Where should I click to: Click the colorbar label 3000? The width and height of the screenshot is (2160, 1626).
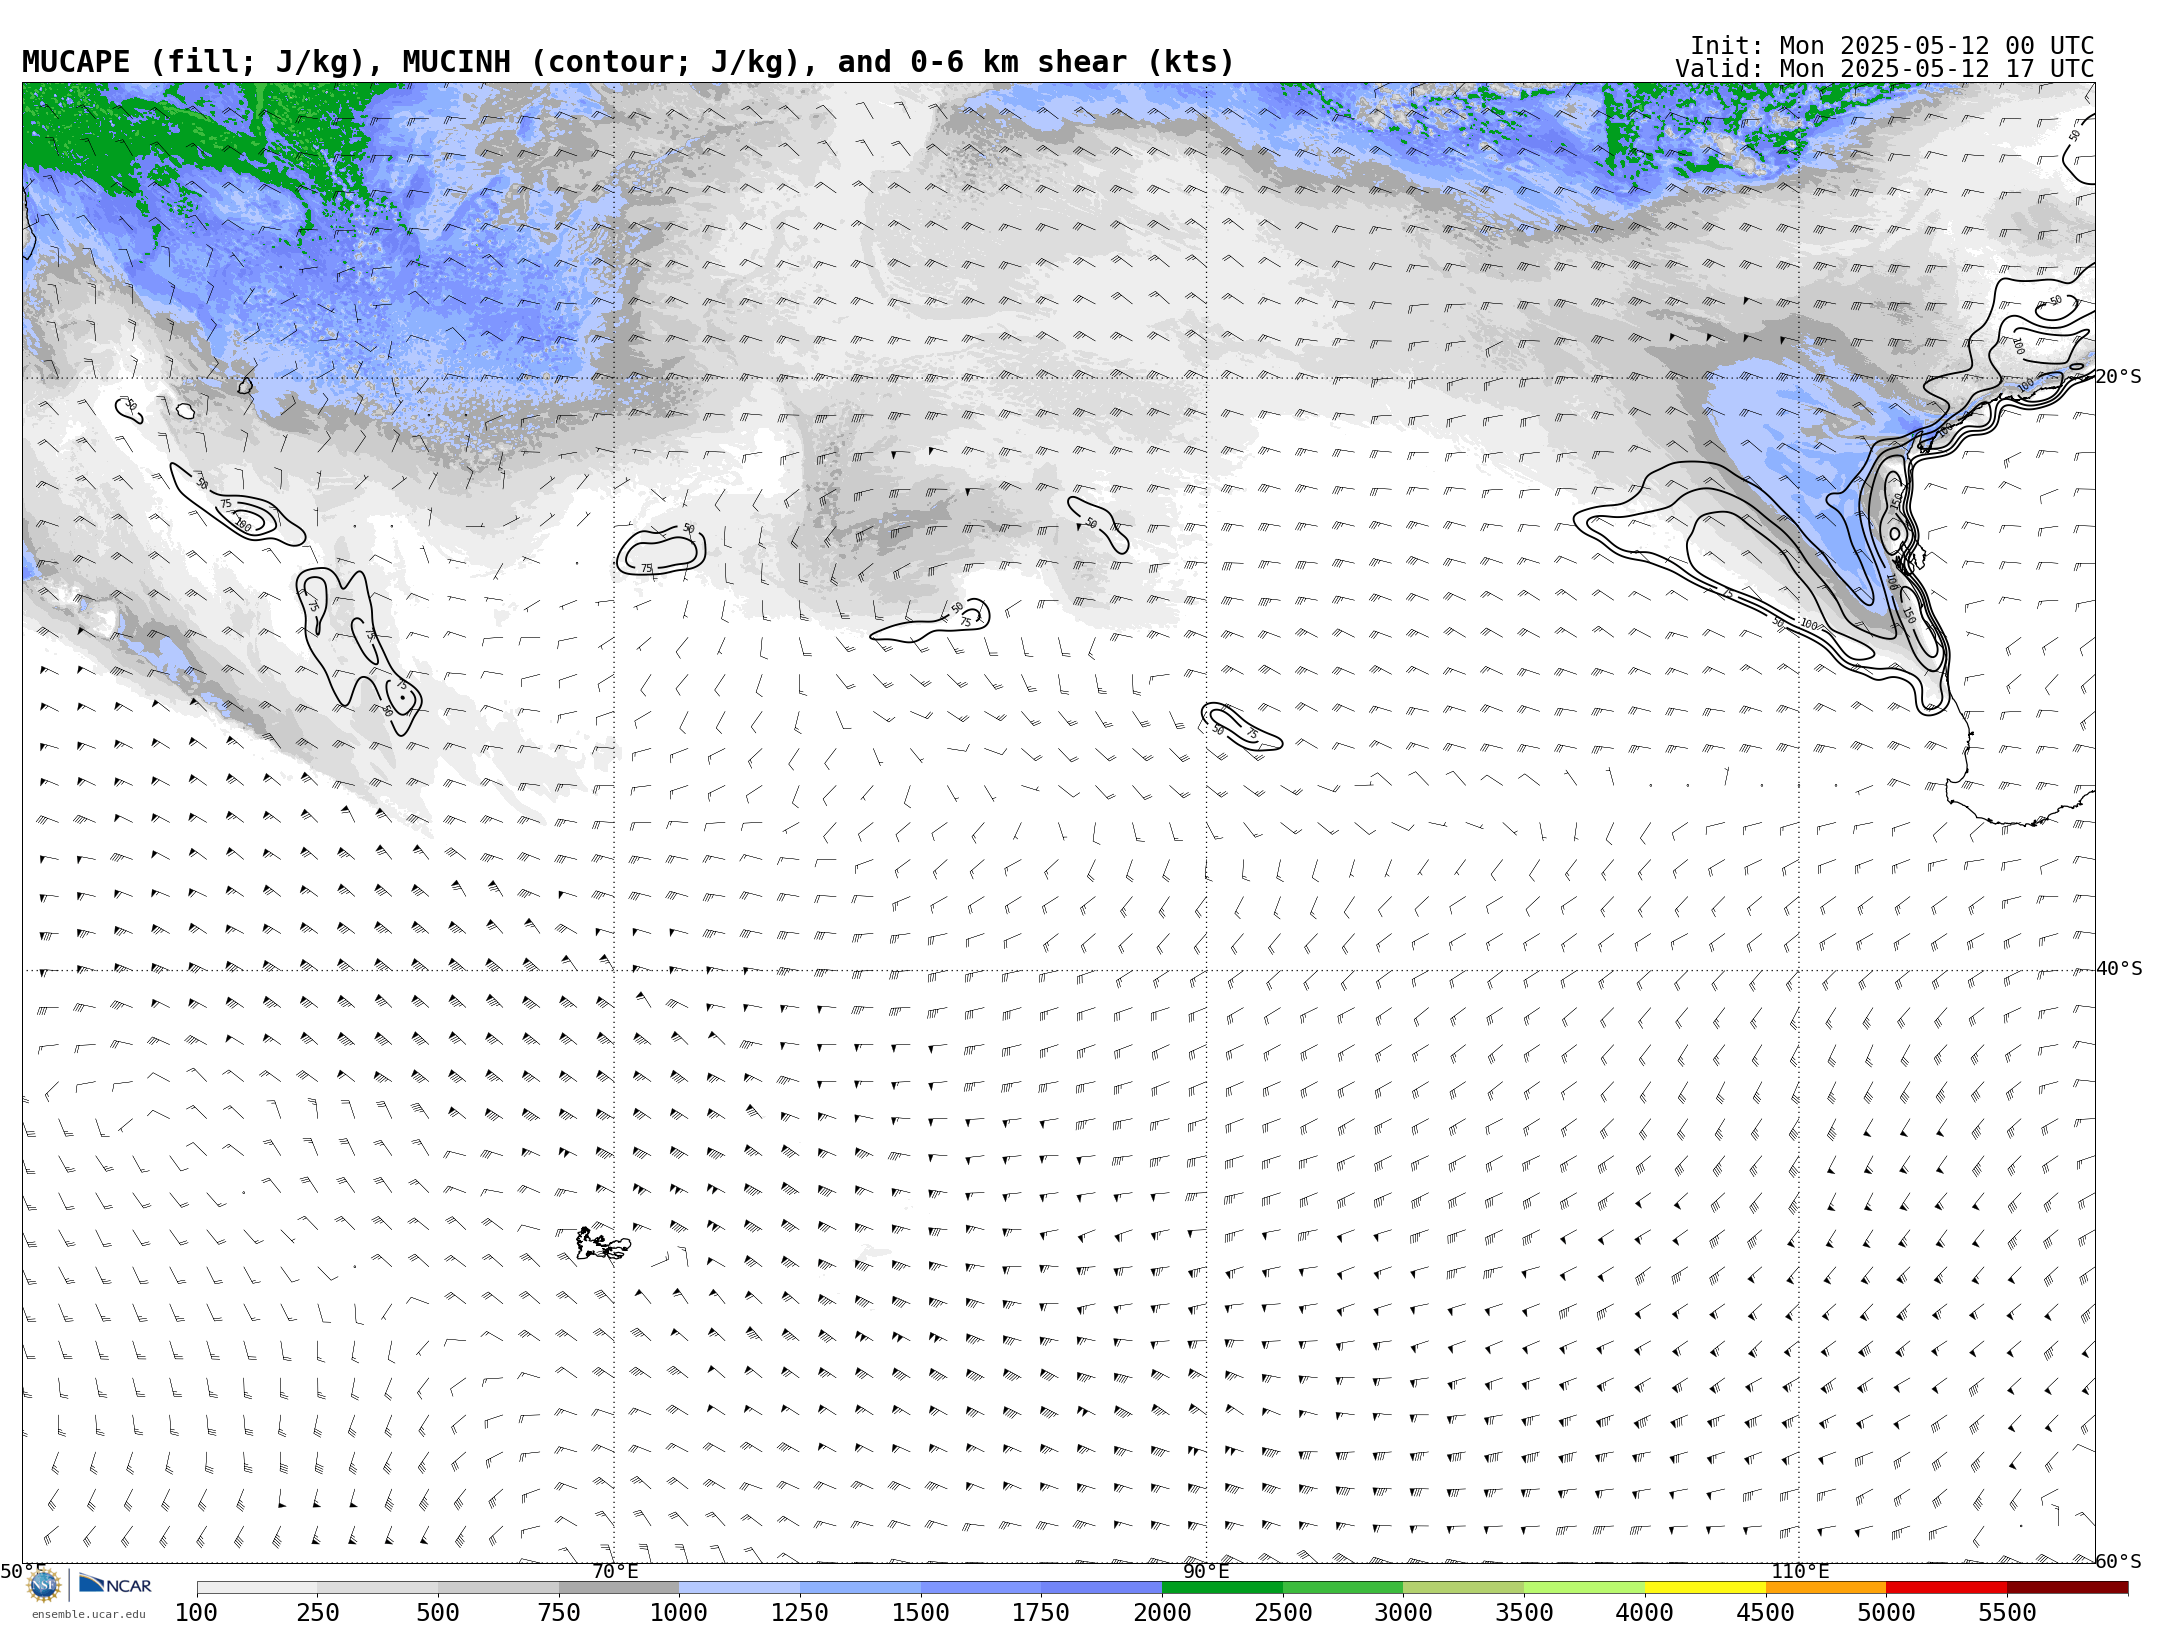[1403, 1613]
